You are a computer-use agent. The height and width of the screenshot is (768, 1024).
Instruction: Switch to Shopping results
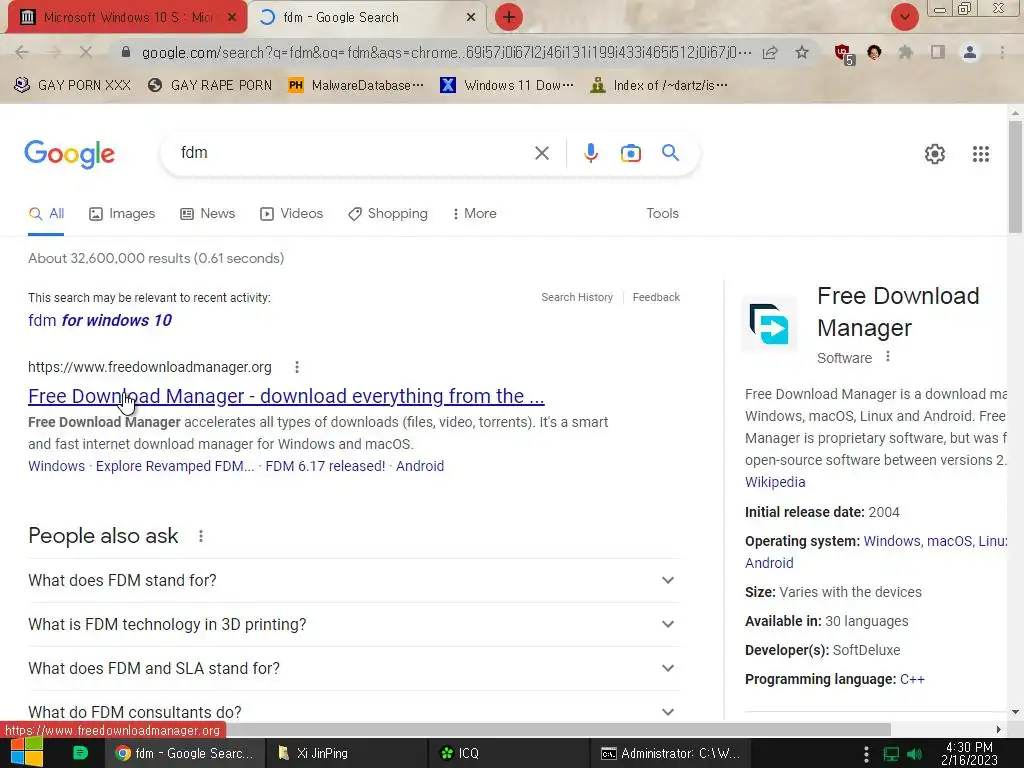click(x=388, y=214)
